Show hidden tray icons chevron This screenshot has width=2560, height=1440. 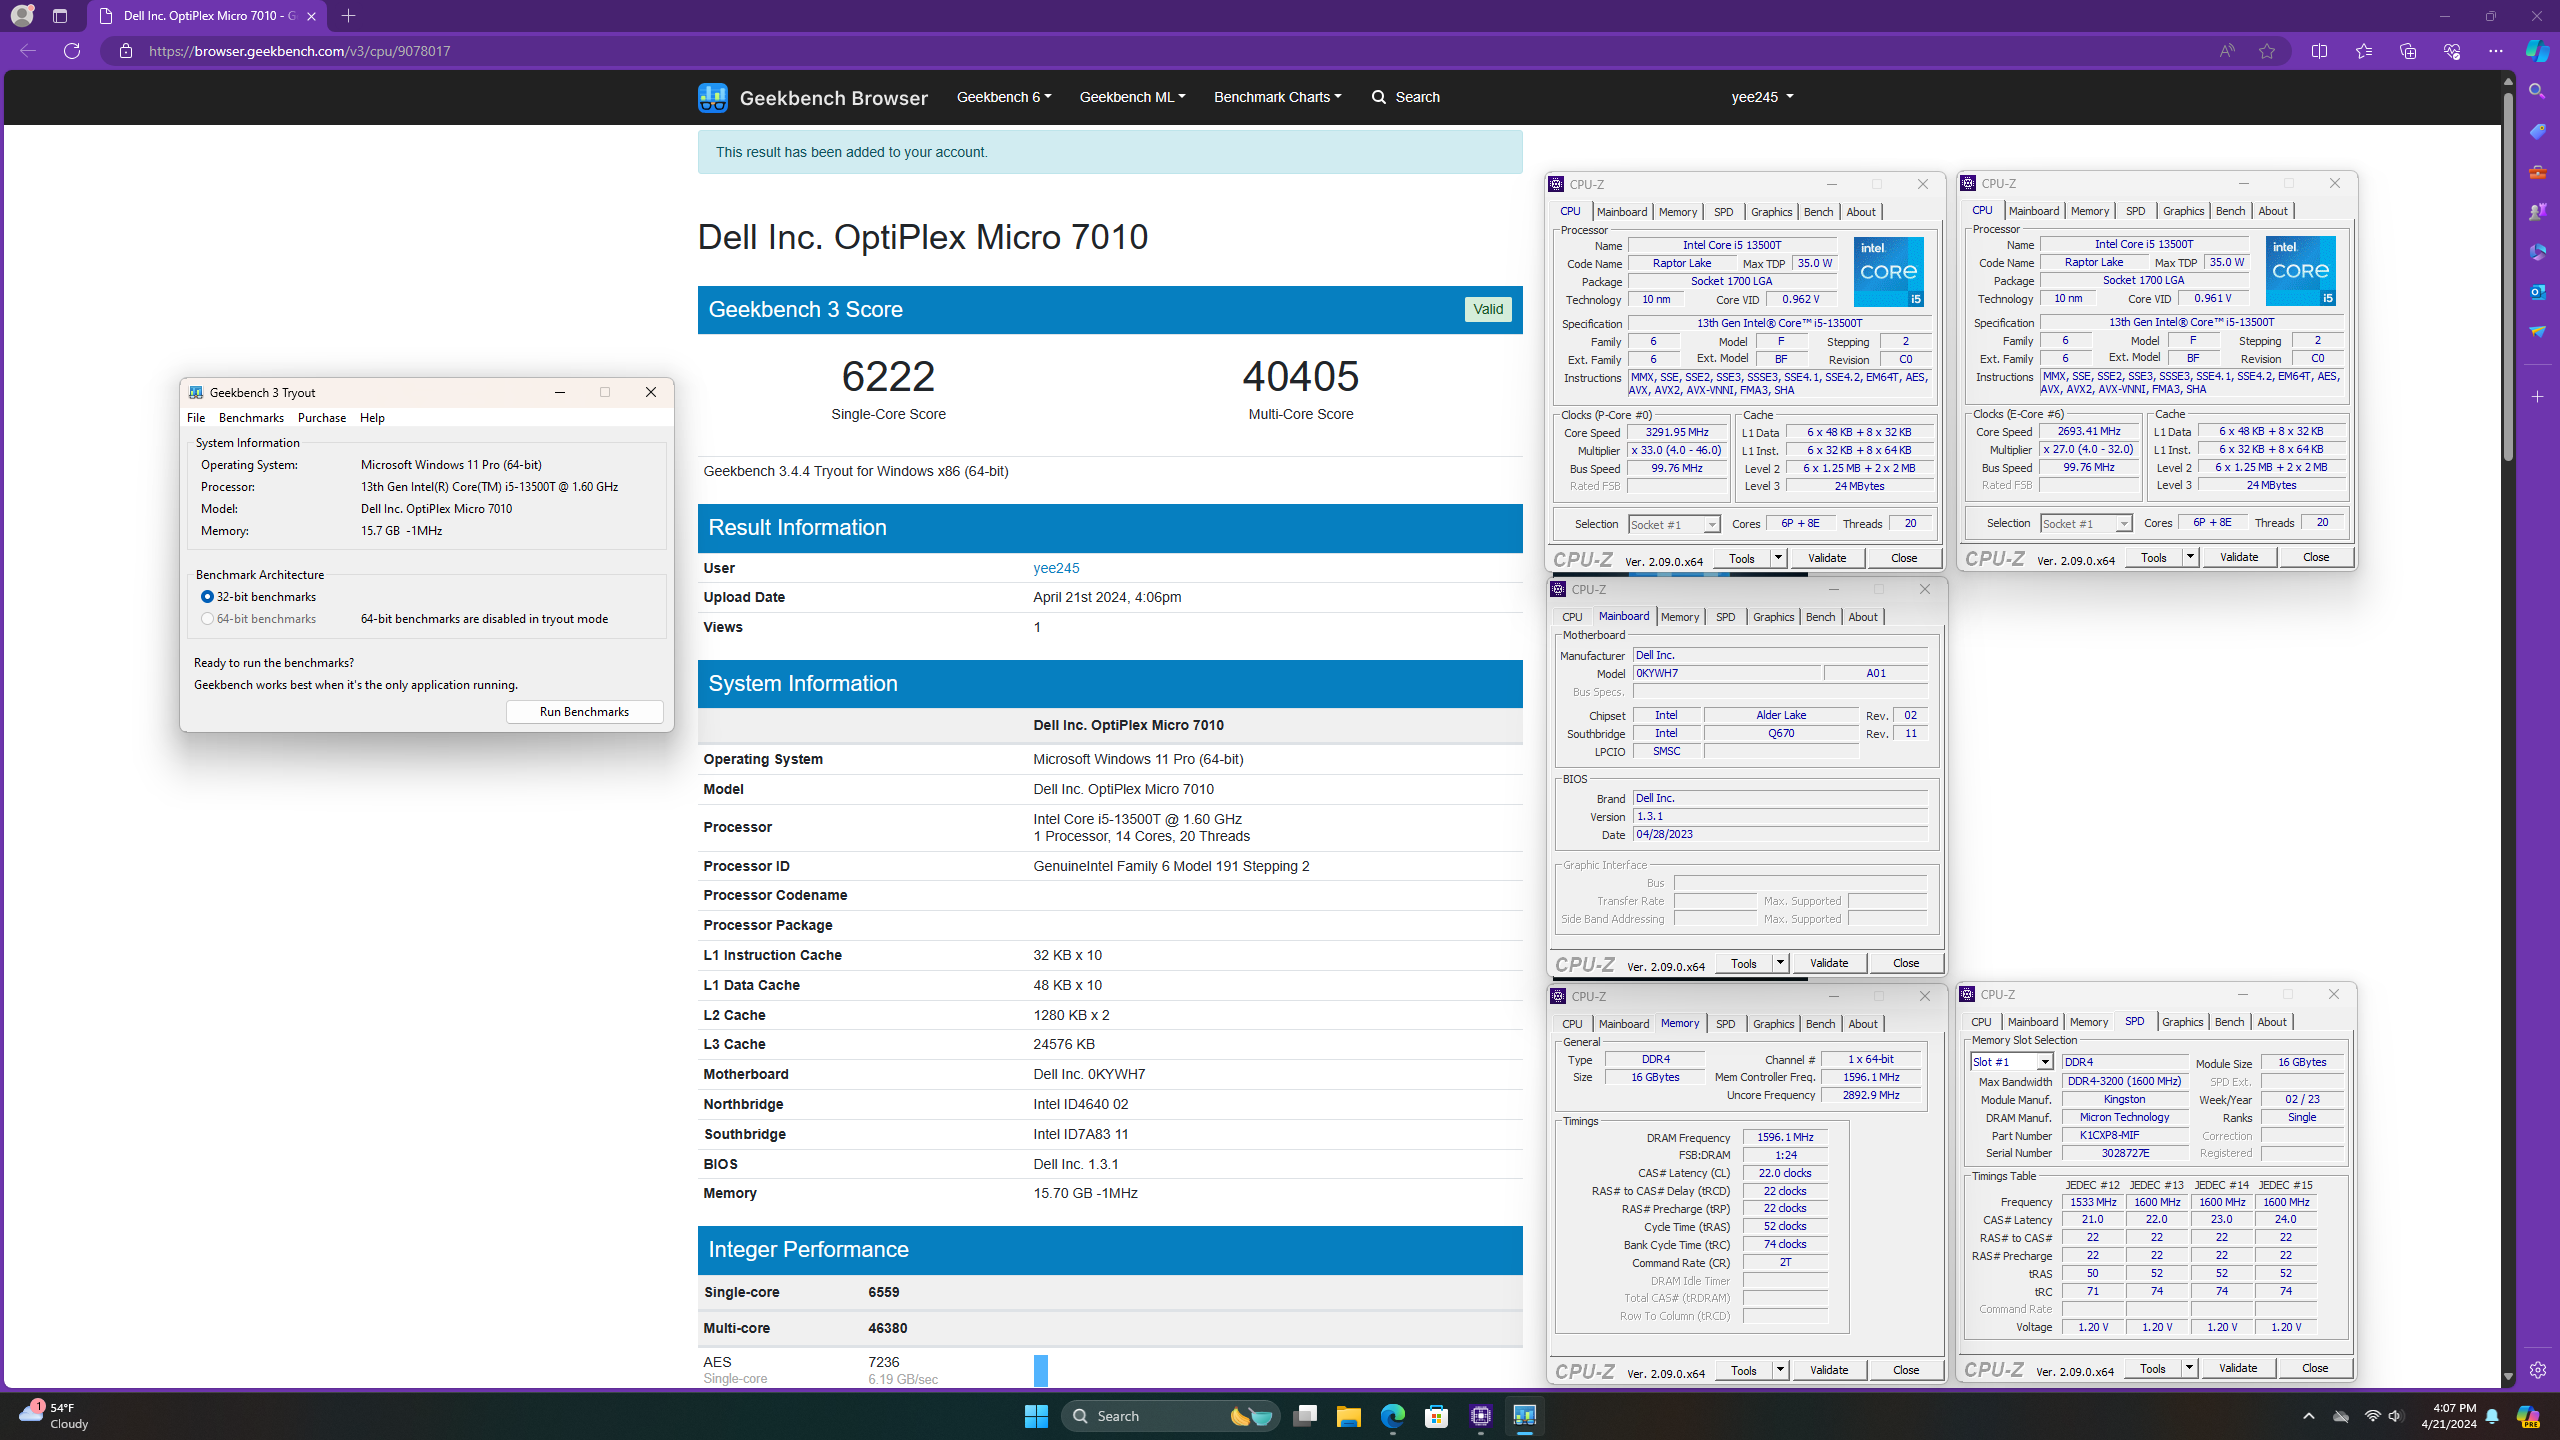point(2308,1416)
